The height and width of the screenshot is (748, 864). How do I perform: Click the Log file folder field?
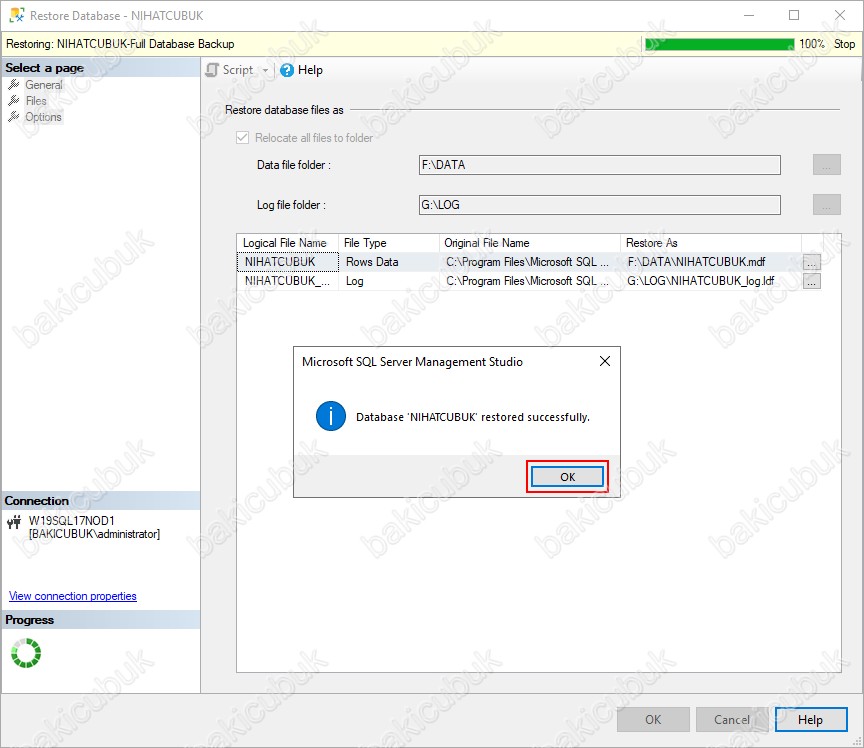[x=600, y=205]
